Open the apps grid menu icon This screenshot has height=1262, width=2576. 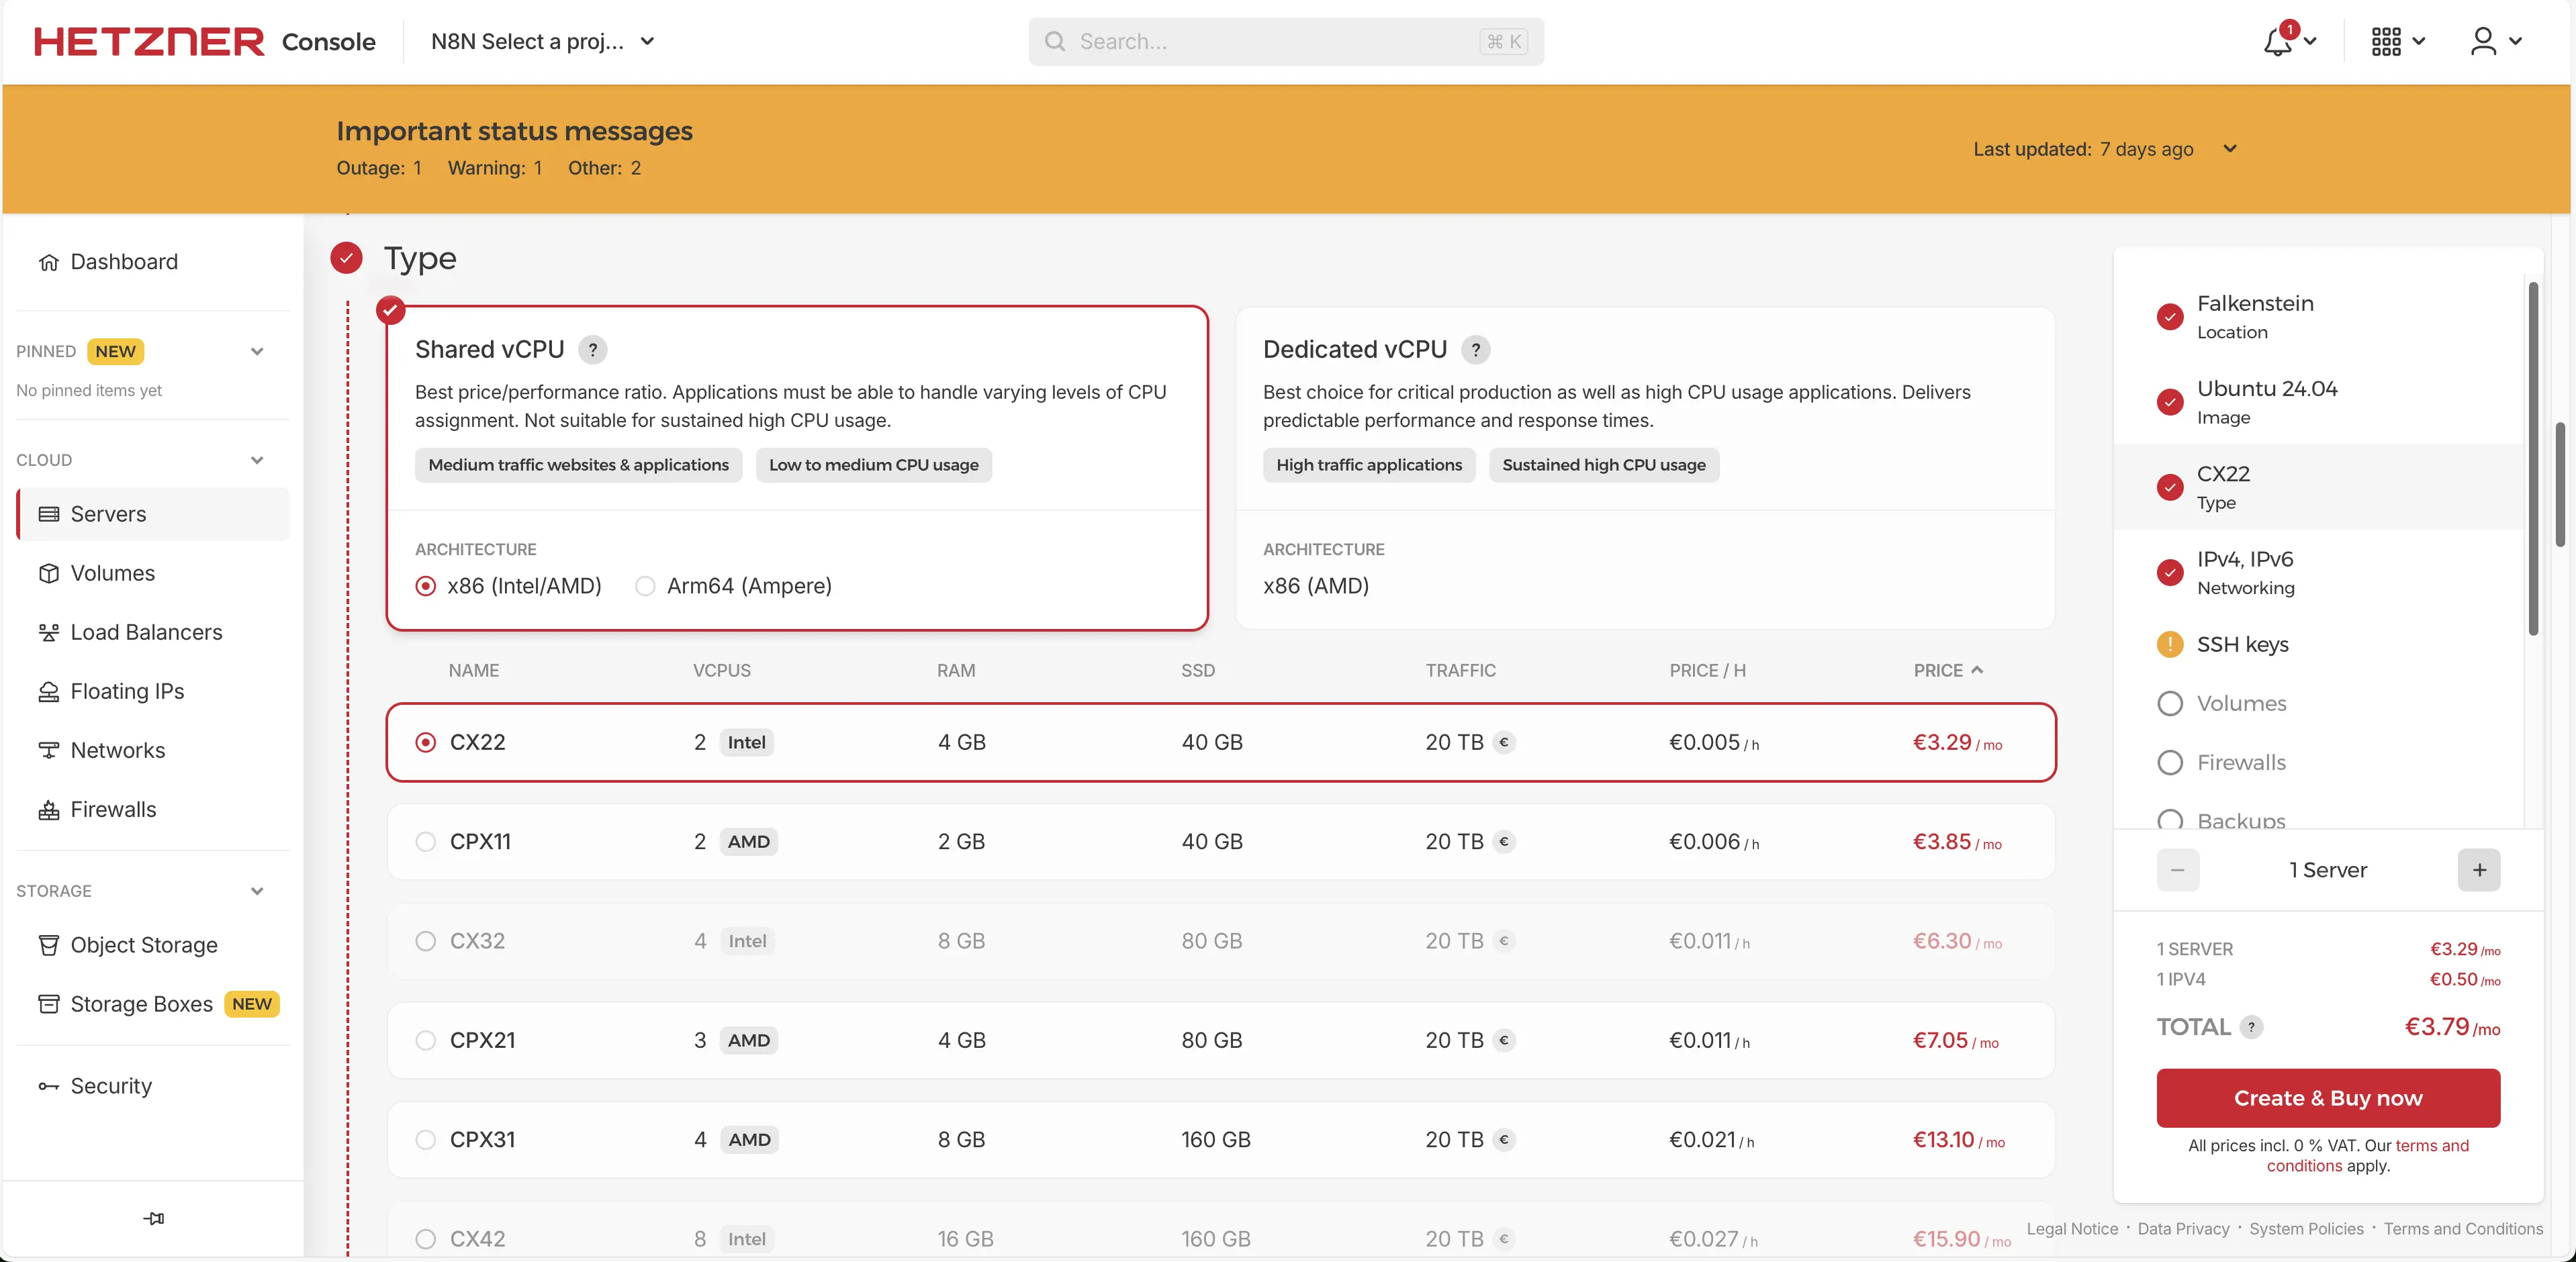coord(2386,42)
